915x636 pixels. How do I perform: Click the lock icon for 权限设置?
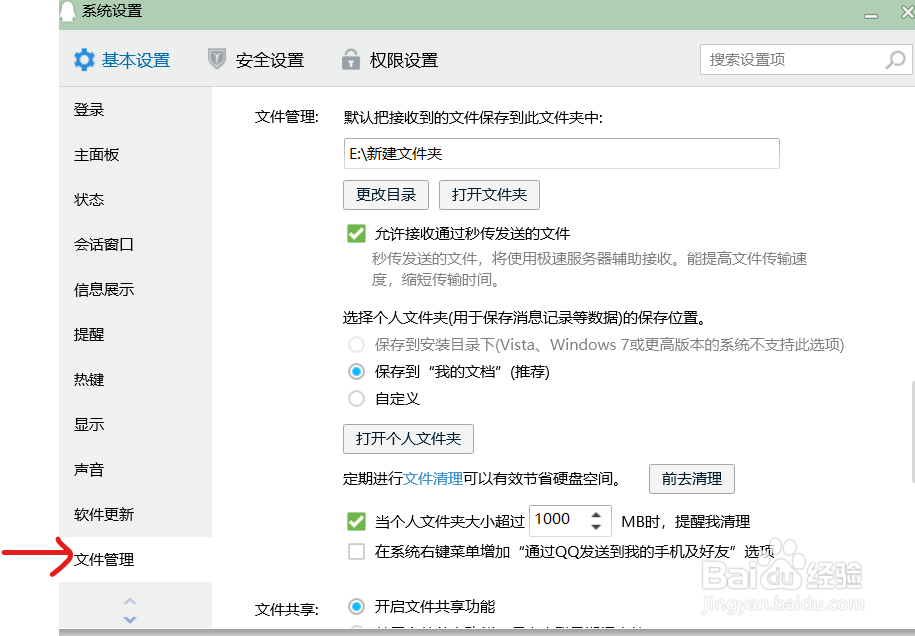pyautogui.click(x=350, y=59)
